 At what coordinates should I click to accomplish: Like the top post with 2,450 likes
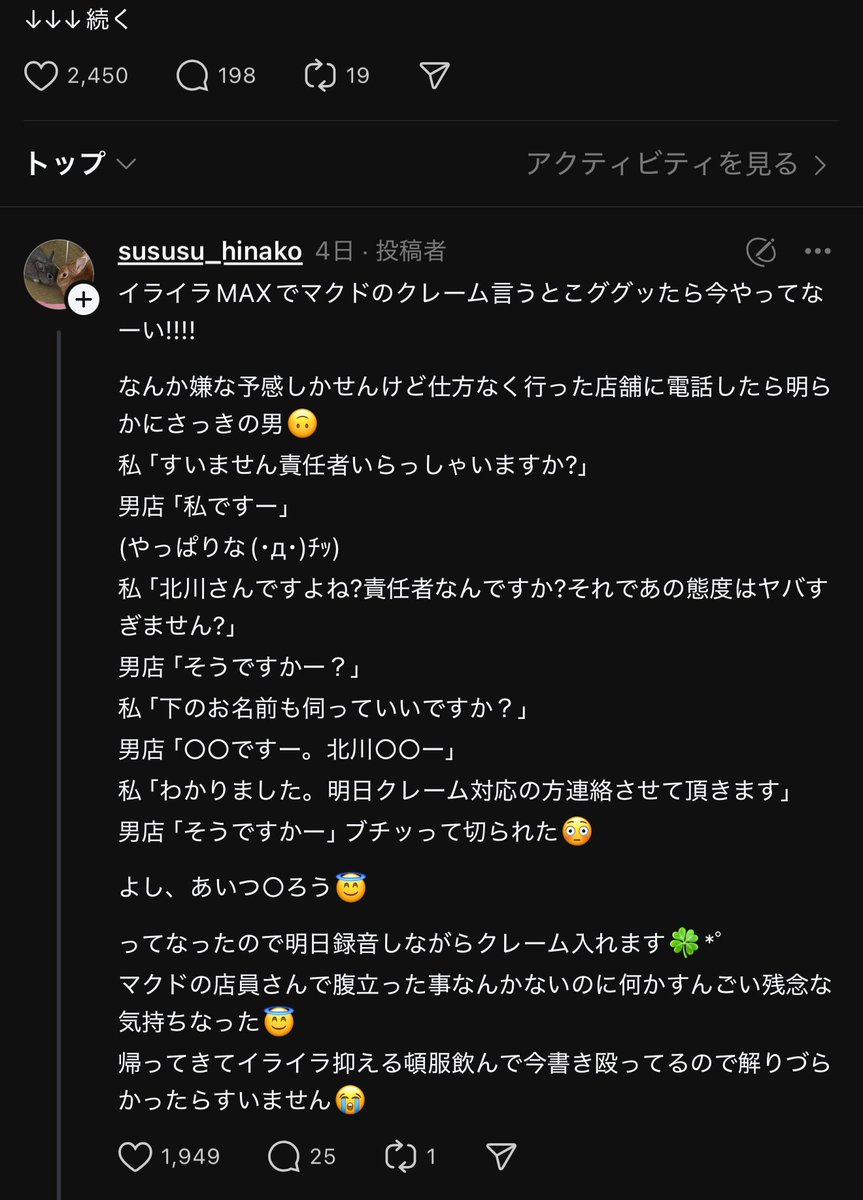click(x=41, y=76)
